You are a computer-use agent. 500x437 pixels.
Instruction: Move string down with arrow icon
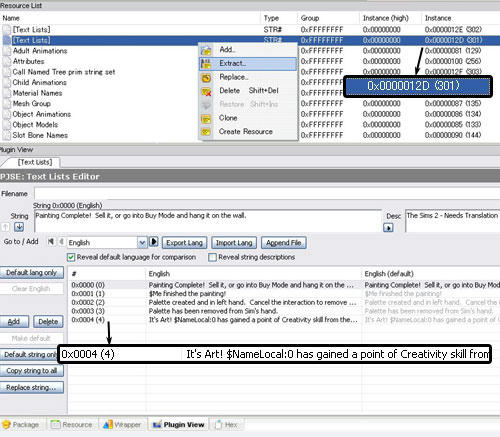pos(19,227)
